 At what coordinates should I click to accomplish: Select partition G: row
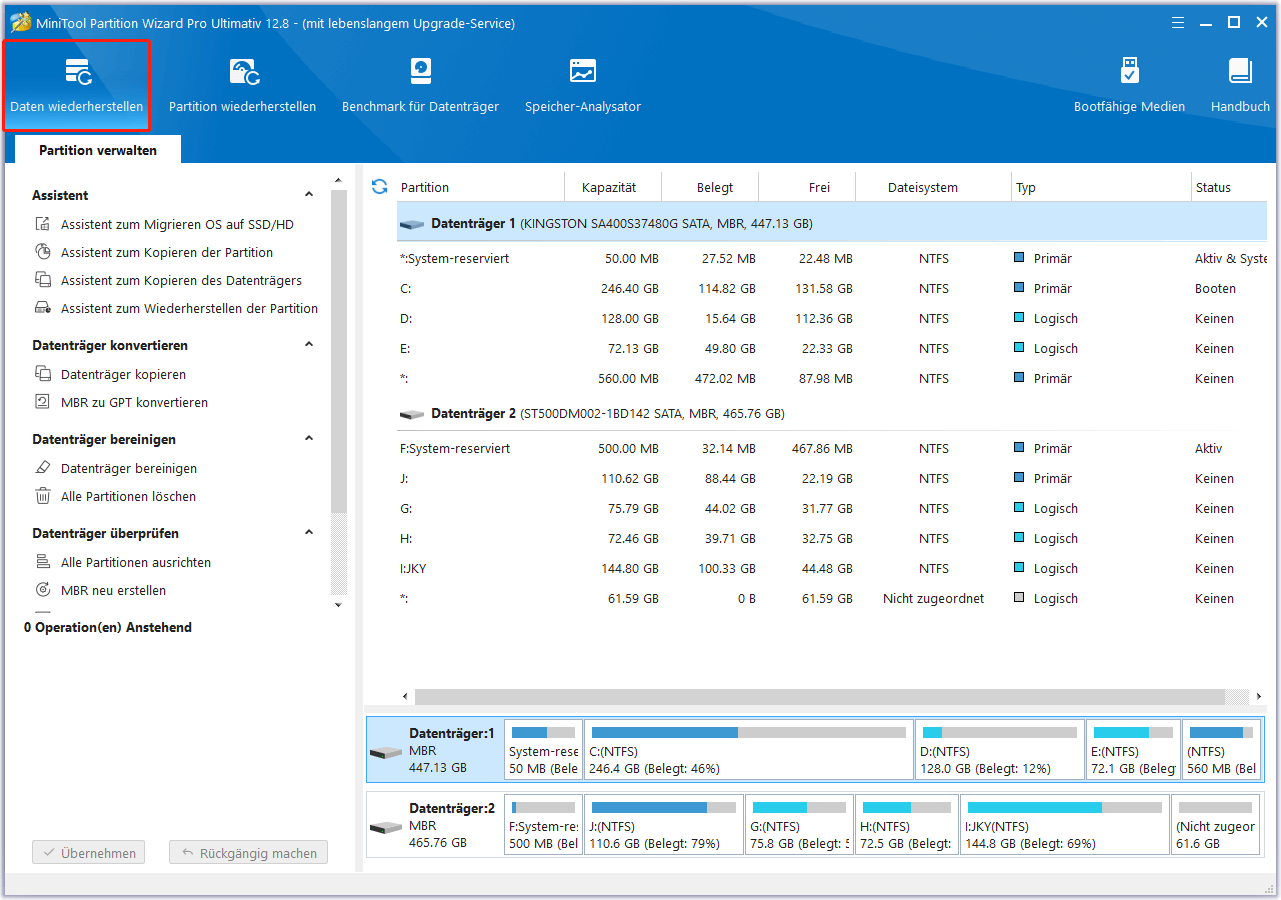pyautogui.click(x=831, y=509)
